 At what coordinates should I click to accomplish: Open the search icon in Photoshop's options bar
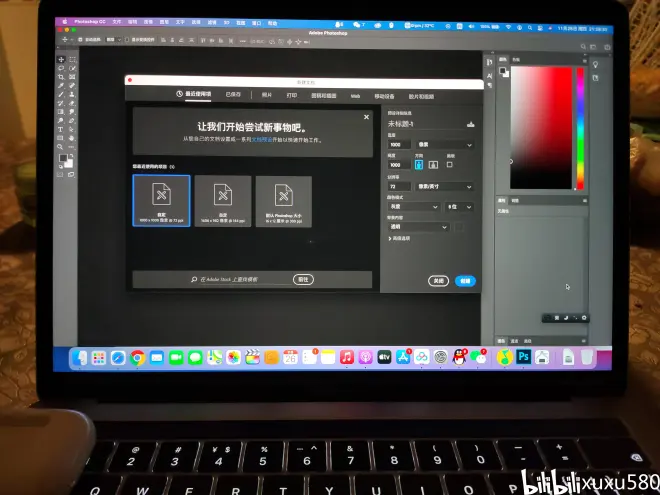tap(583, 47)
